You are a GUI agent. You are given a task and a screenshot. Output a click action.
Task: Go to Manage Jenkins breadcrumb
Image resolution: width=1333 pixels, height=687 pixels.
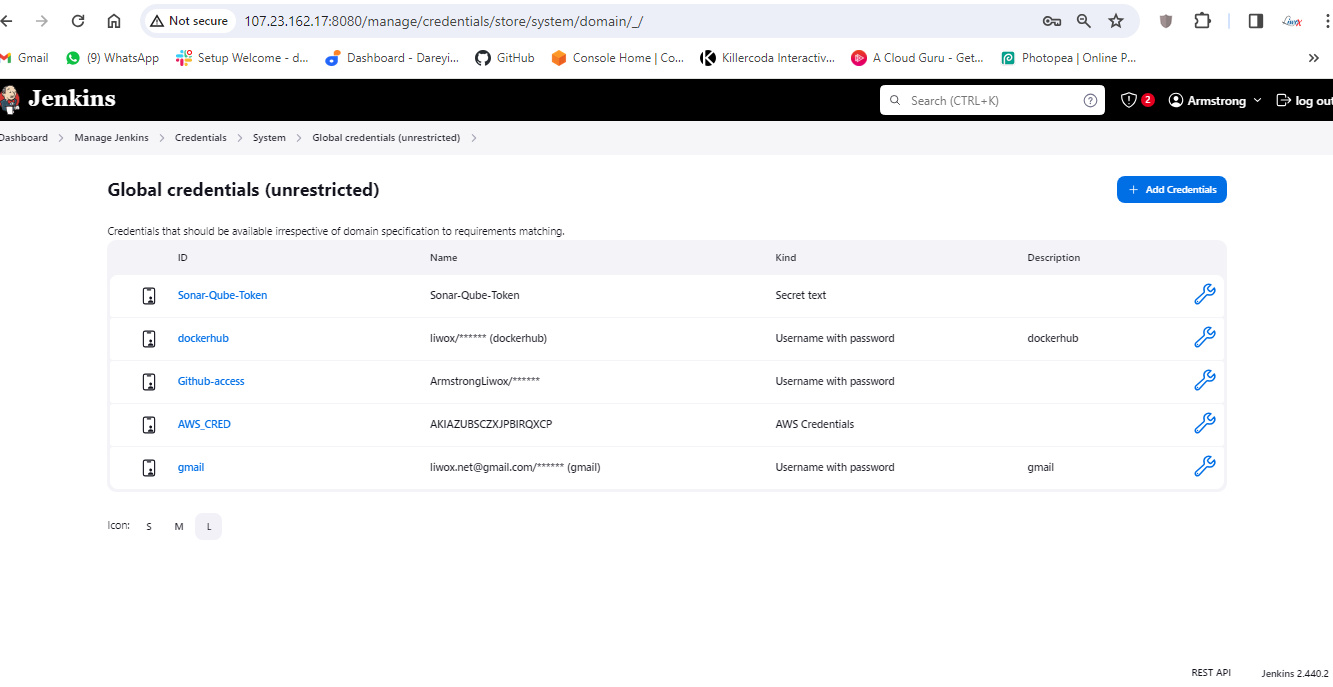click(111, 138)
